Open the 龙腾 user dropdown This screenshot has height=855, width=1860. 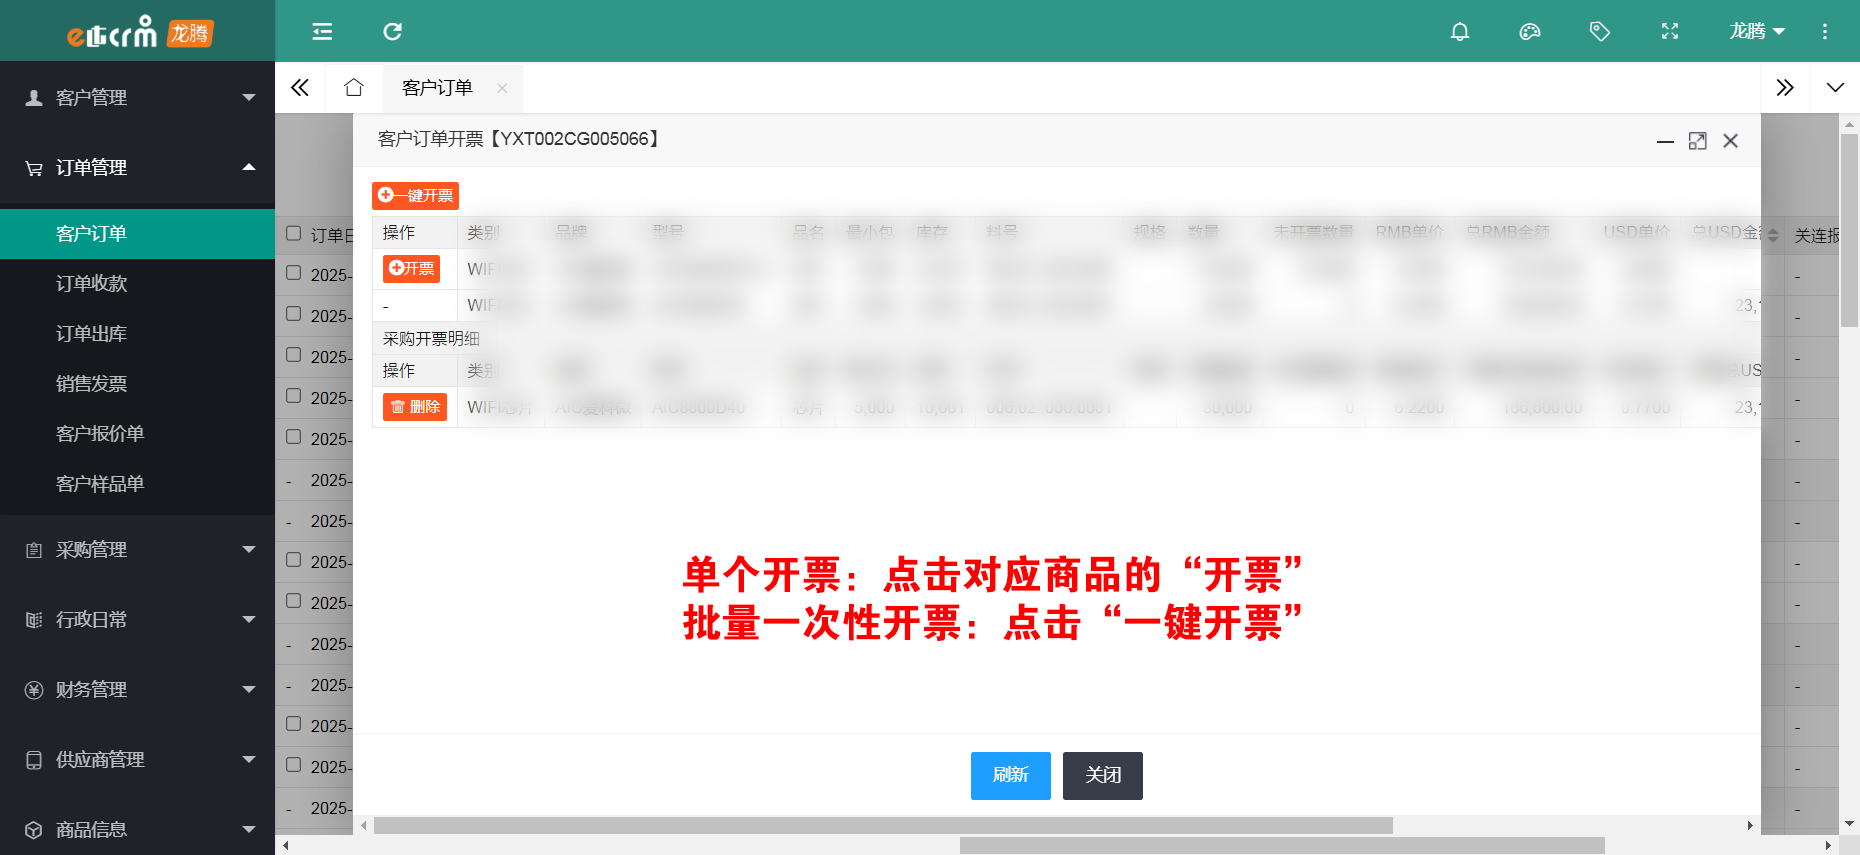click(1756, 32)
